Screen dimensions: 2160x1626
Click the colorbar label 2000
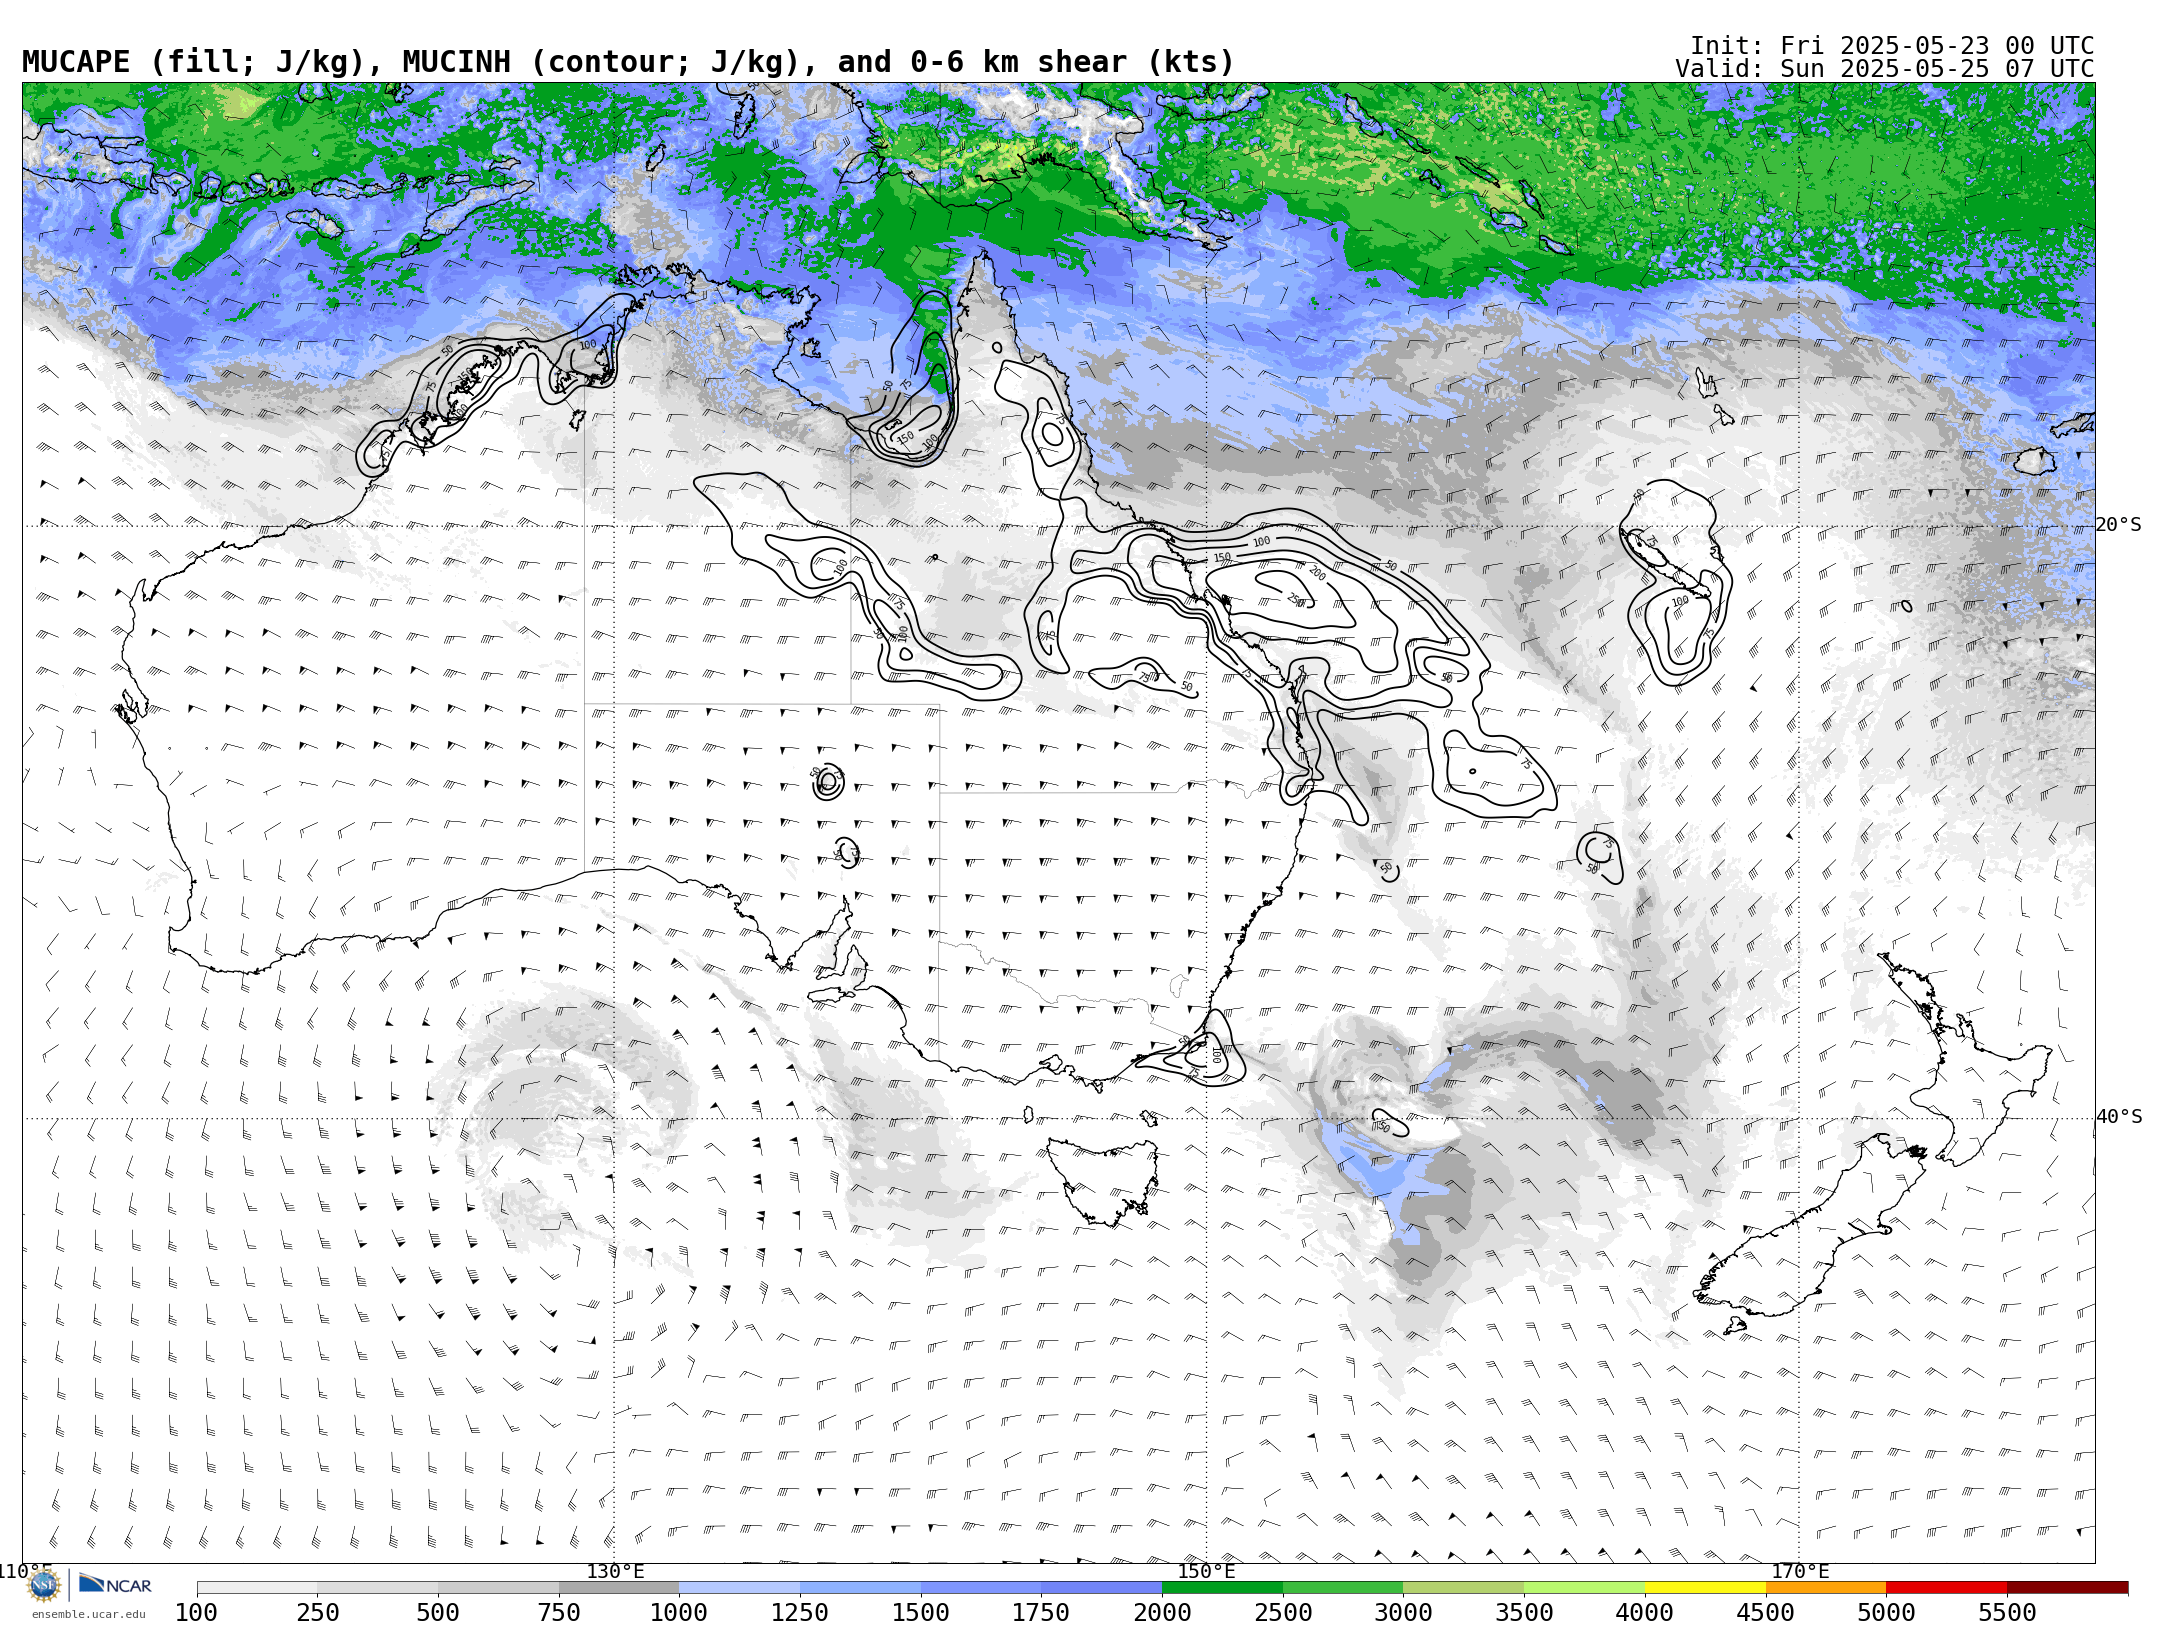(1162, 1613)
